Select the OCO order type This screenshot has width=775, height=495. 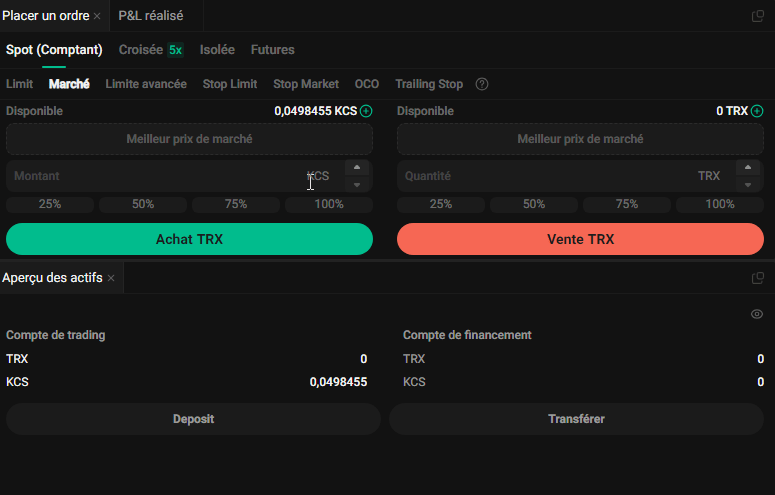click(x=367, y=84)
